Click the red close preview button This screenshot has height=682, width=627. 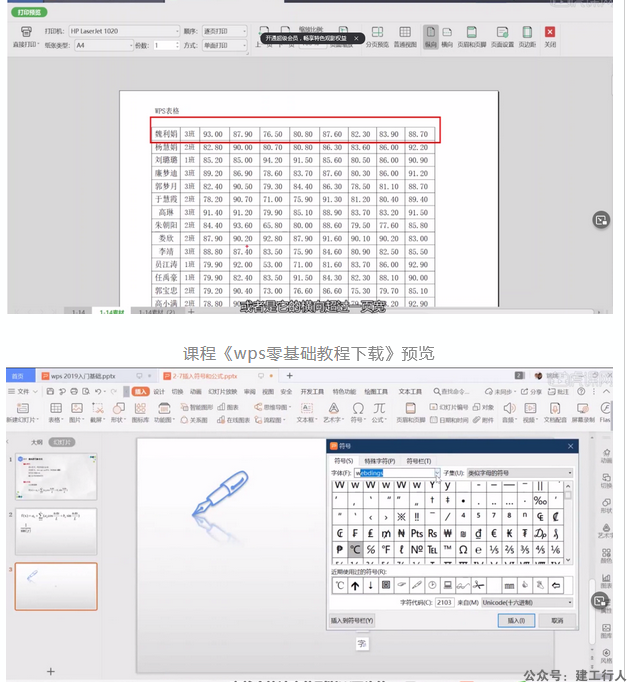[550, 32]
